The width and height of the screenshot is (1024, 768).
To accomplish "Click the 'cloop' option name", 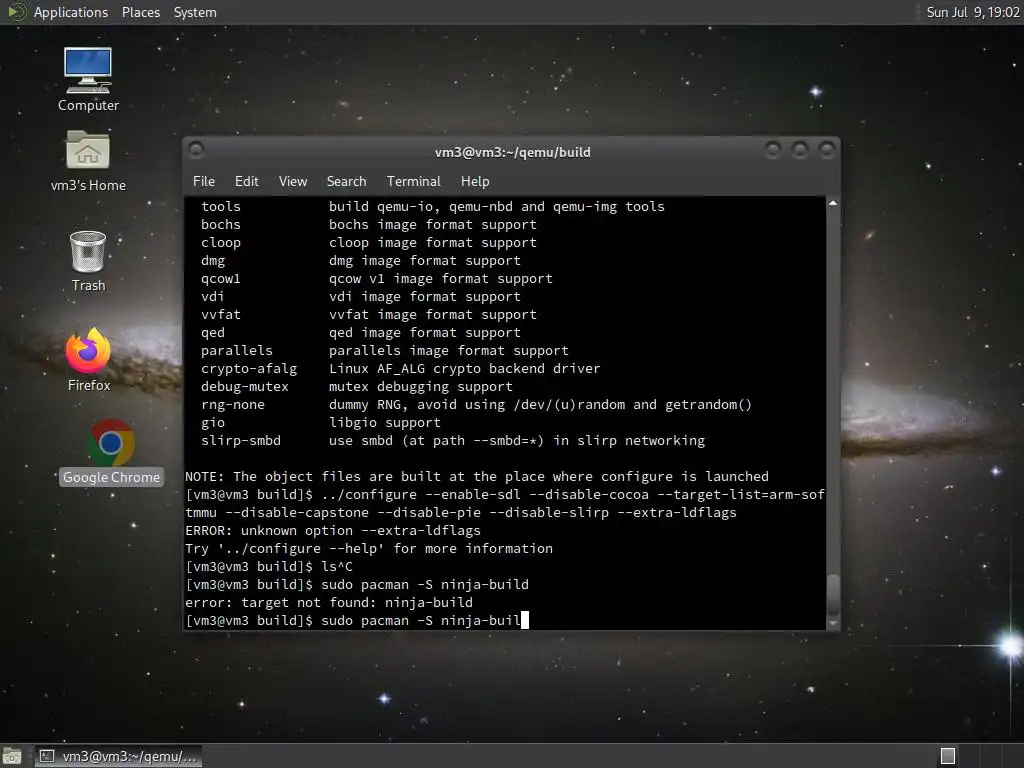I will tap(221, 243).
